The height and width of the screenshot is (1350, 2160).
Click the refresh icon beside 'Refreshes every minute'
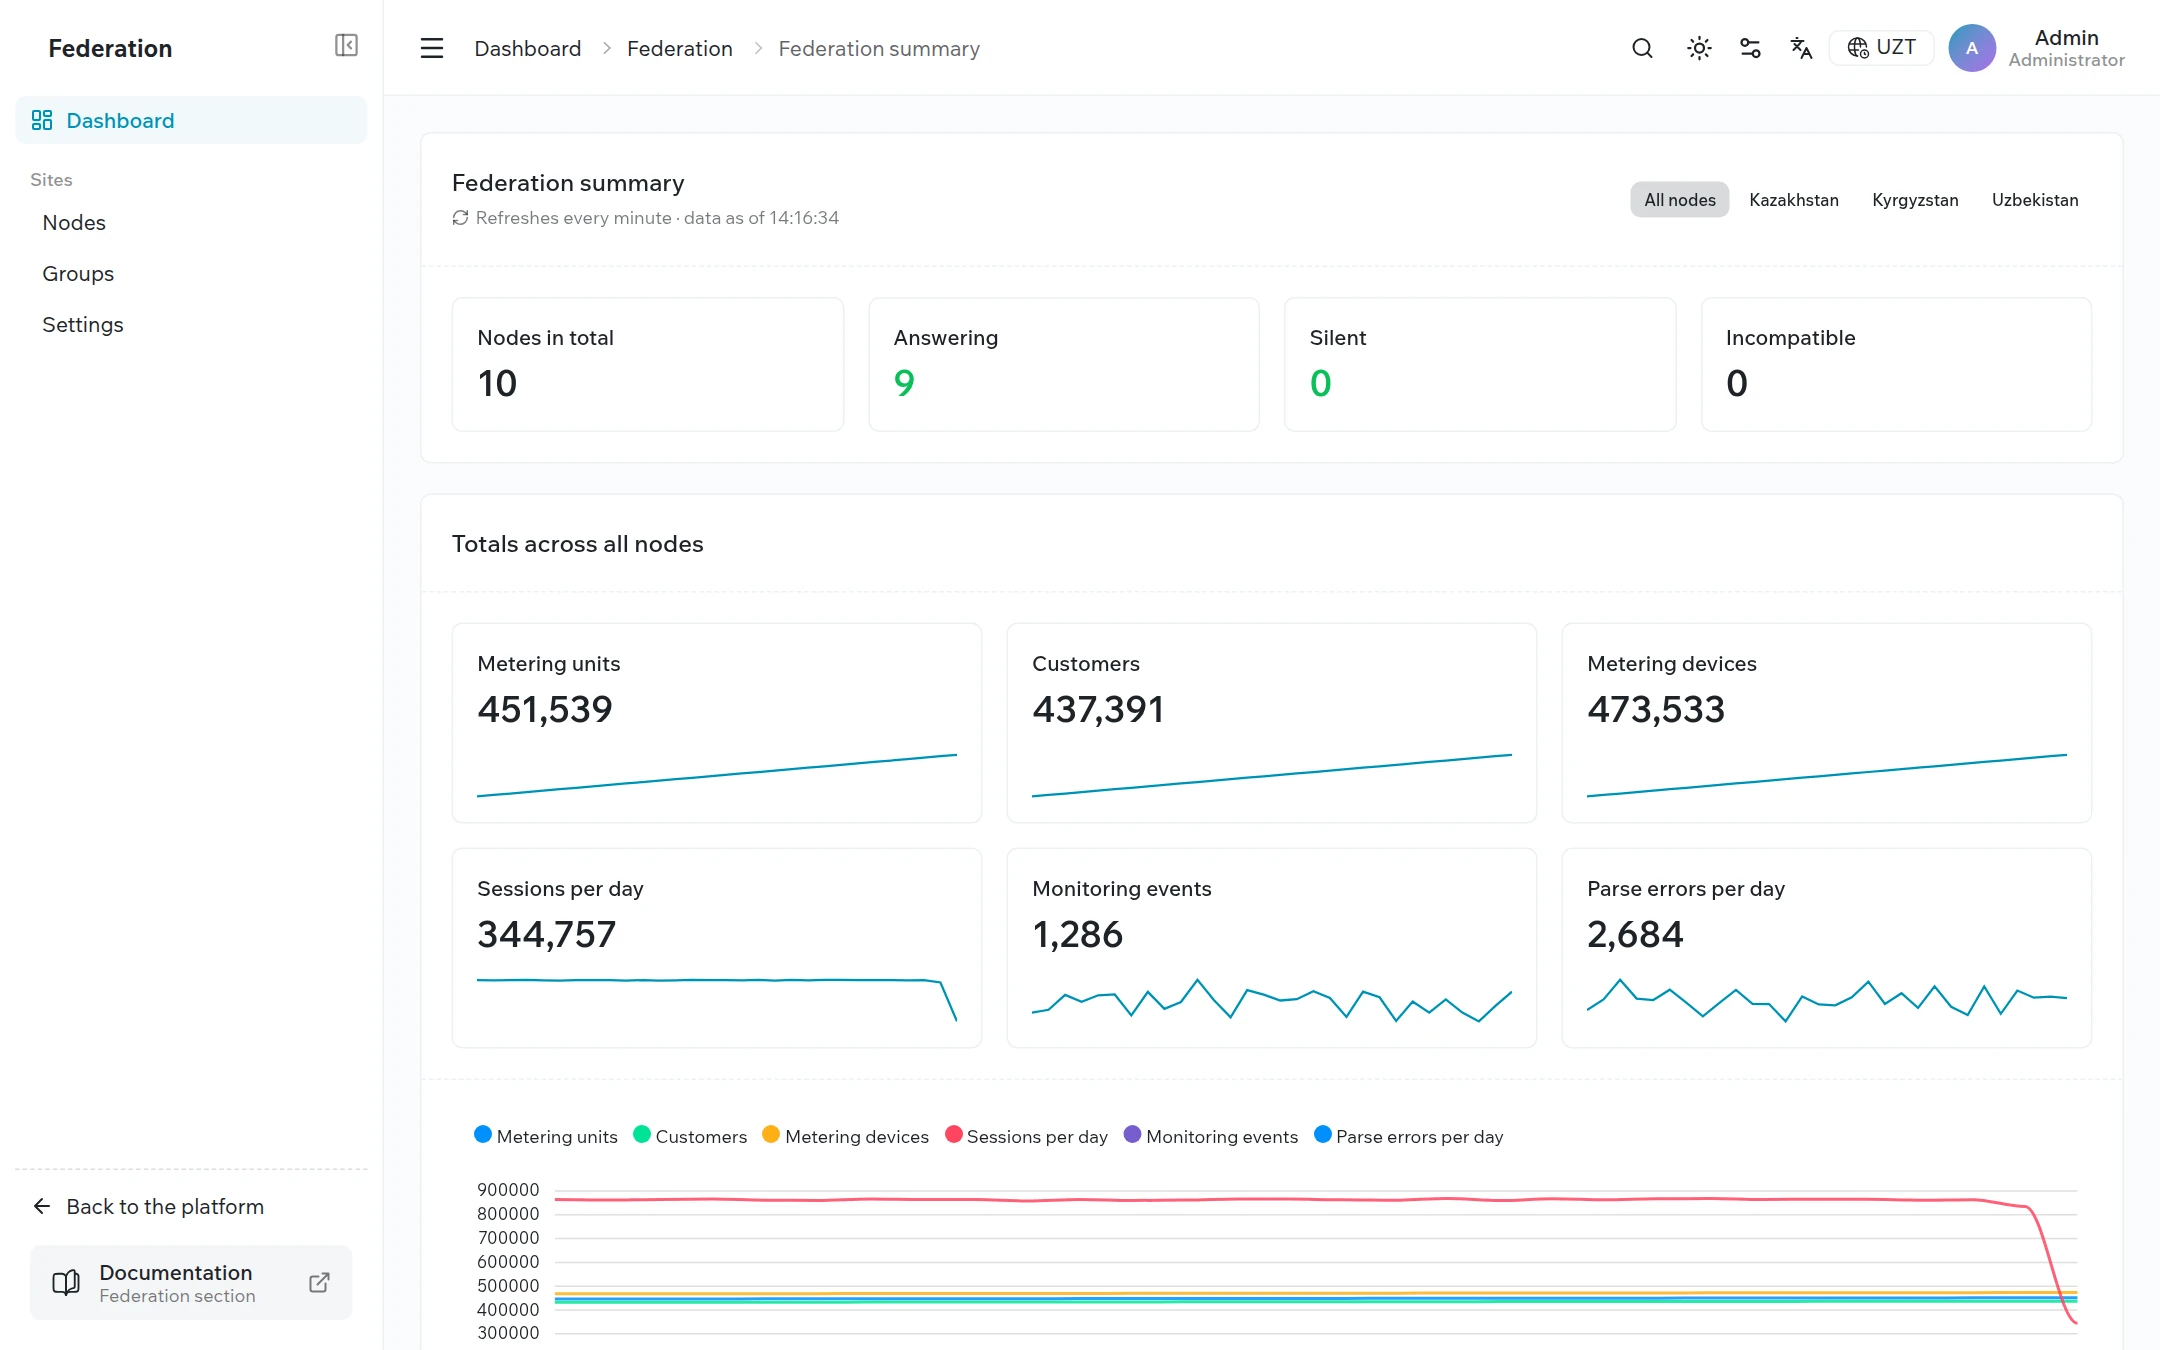(x=460, y=218)
